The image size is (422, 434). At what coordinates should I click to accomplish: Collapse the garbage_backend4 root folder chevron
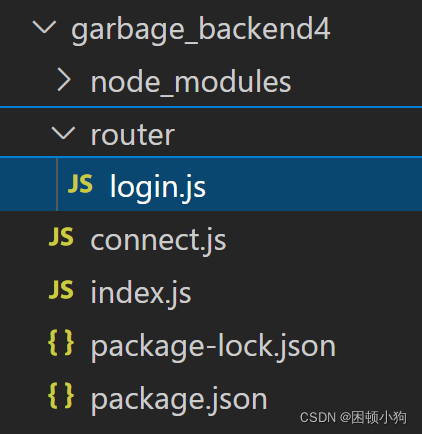tap(44, 28)
